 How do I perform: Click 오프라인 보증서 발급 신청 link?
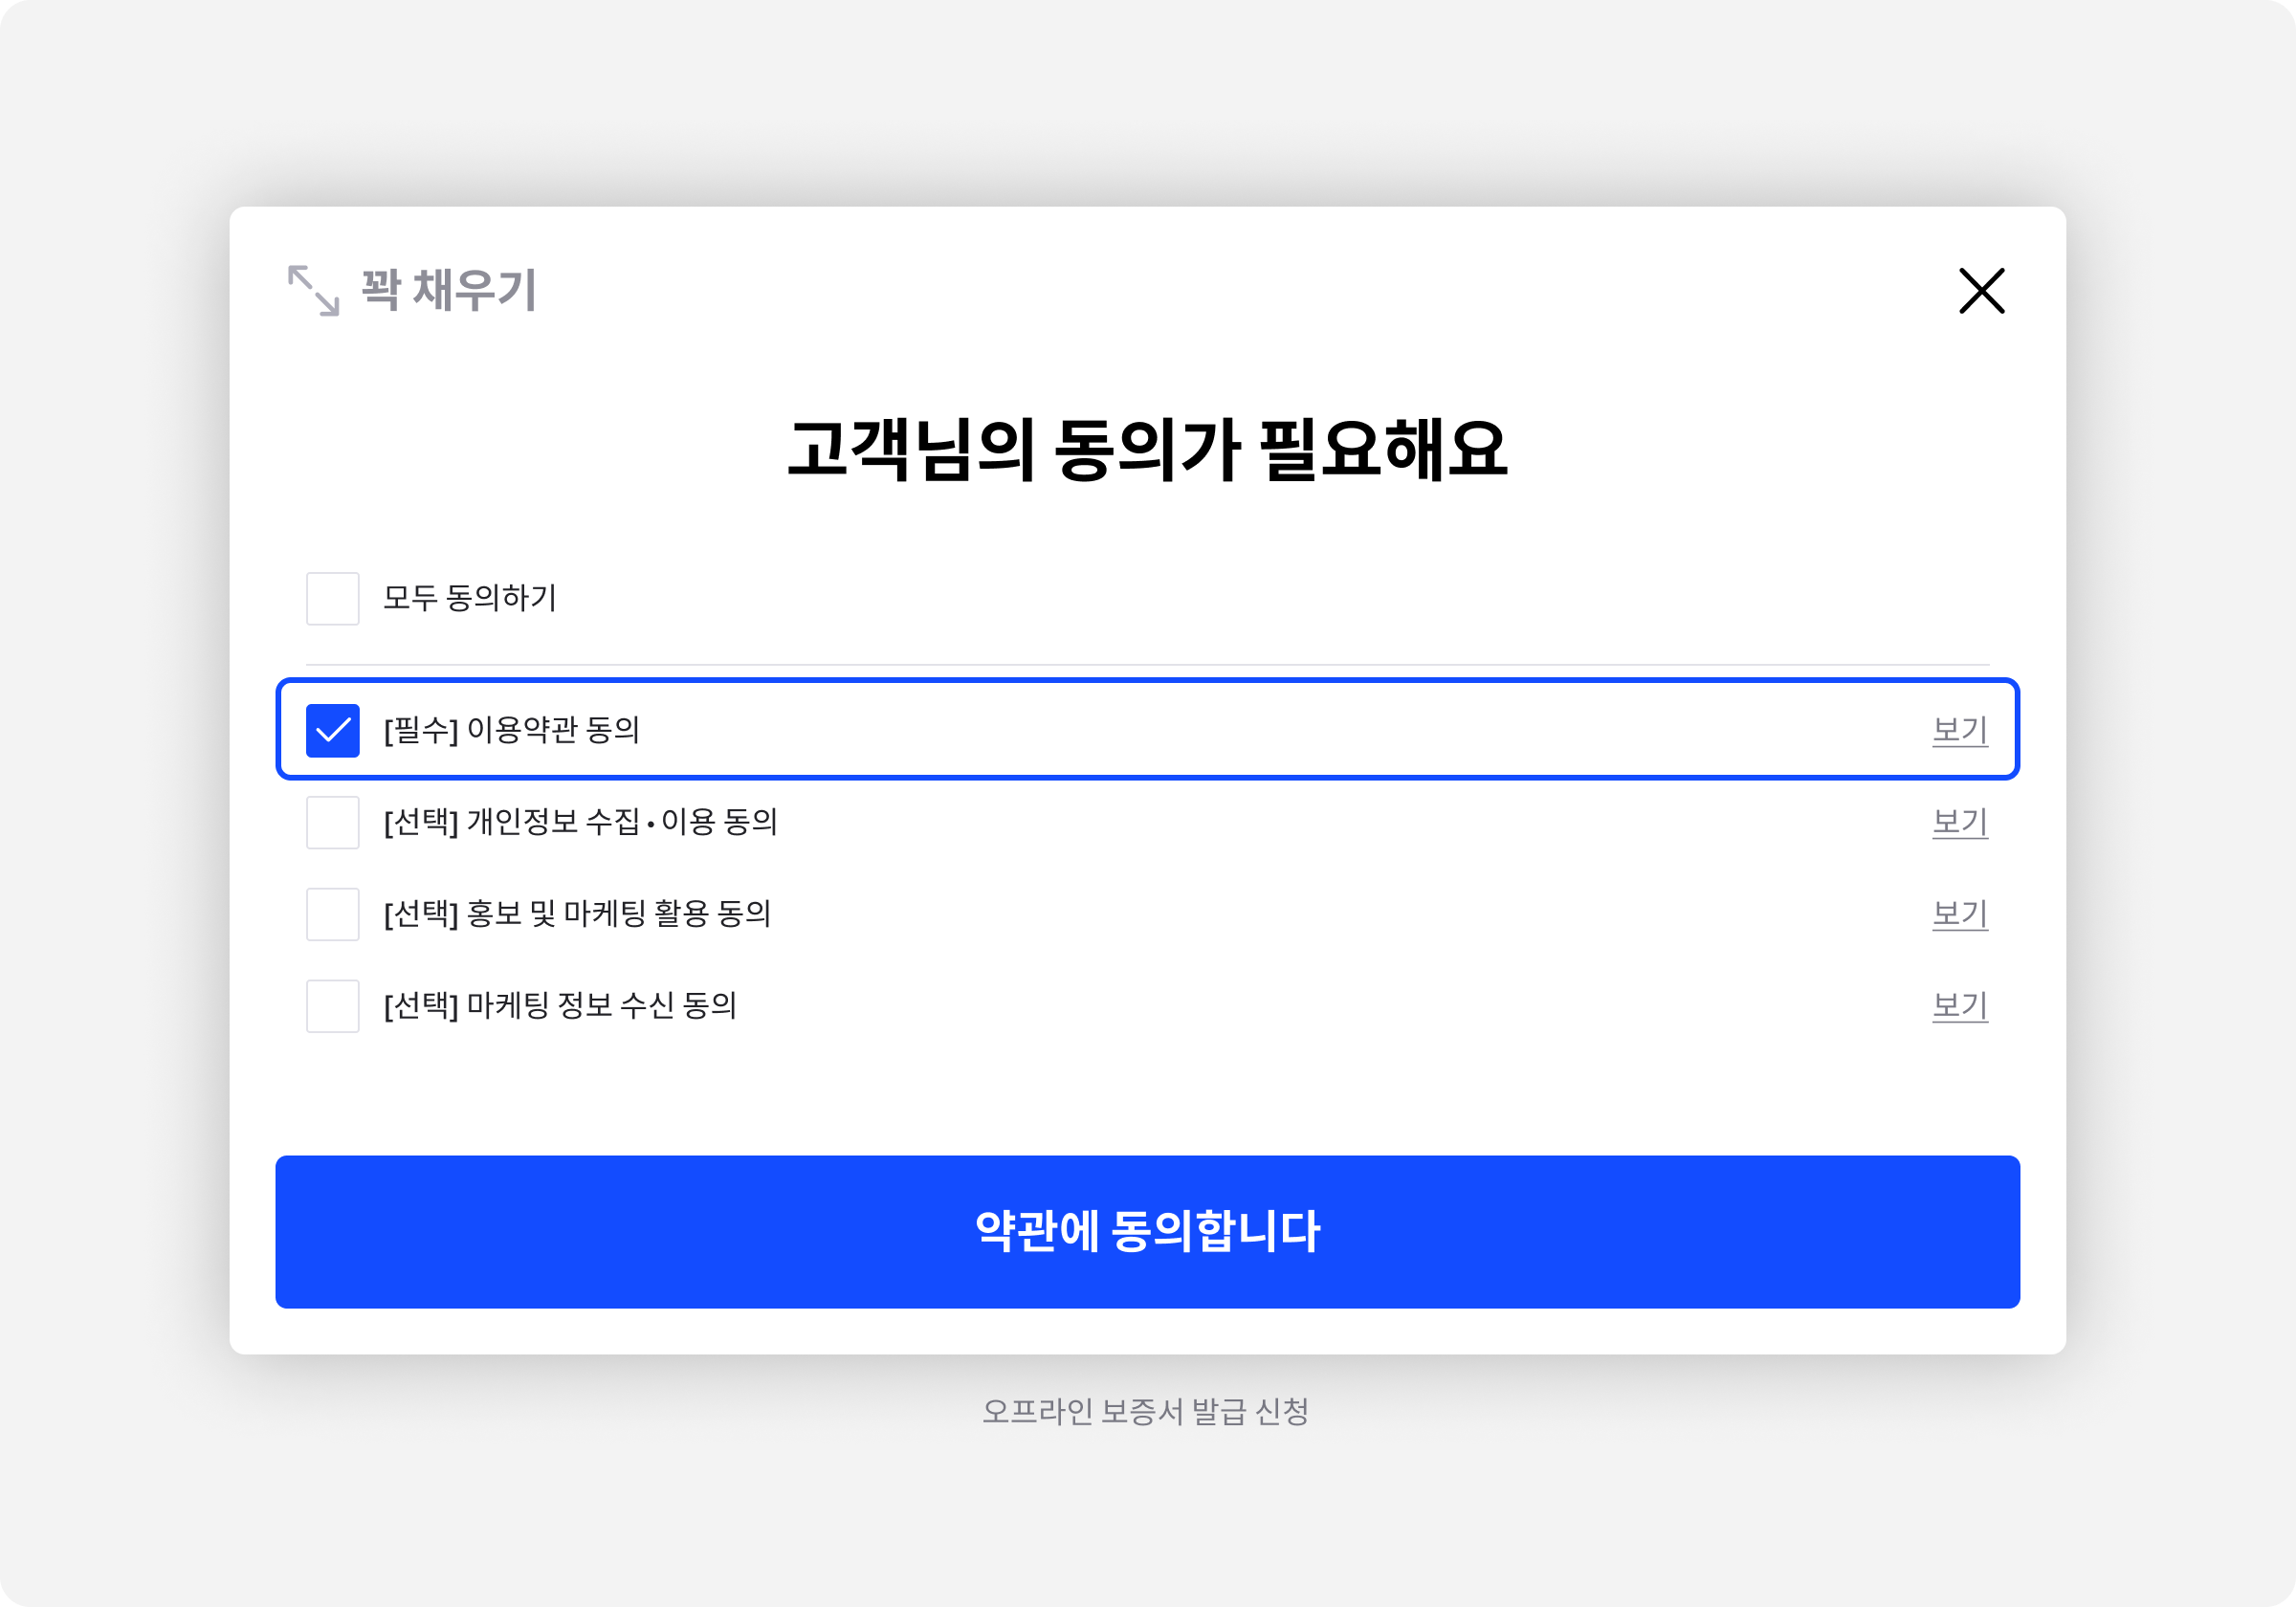click(x=1146, y=1412)
